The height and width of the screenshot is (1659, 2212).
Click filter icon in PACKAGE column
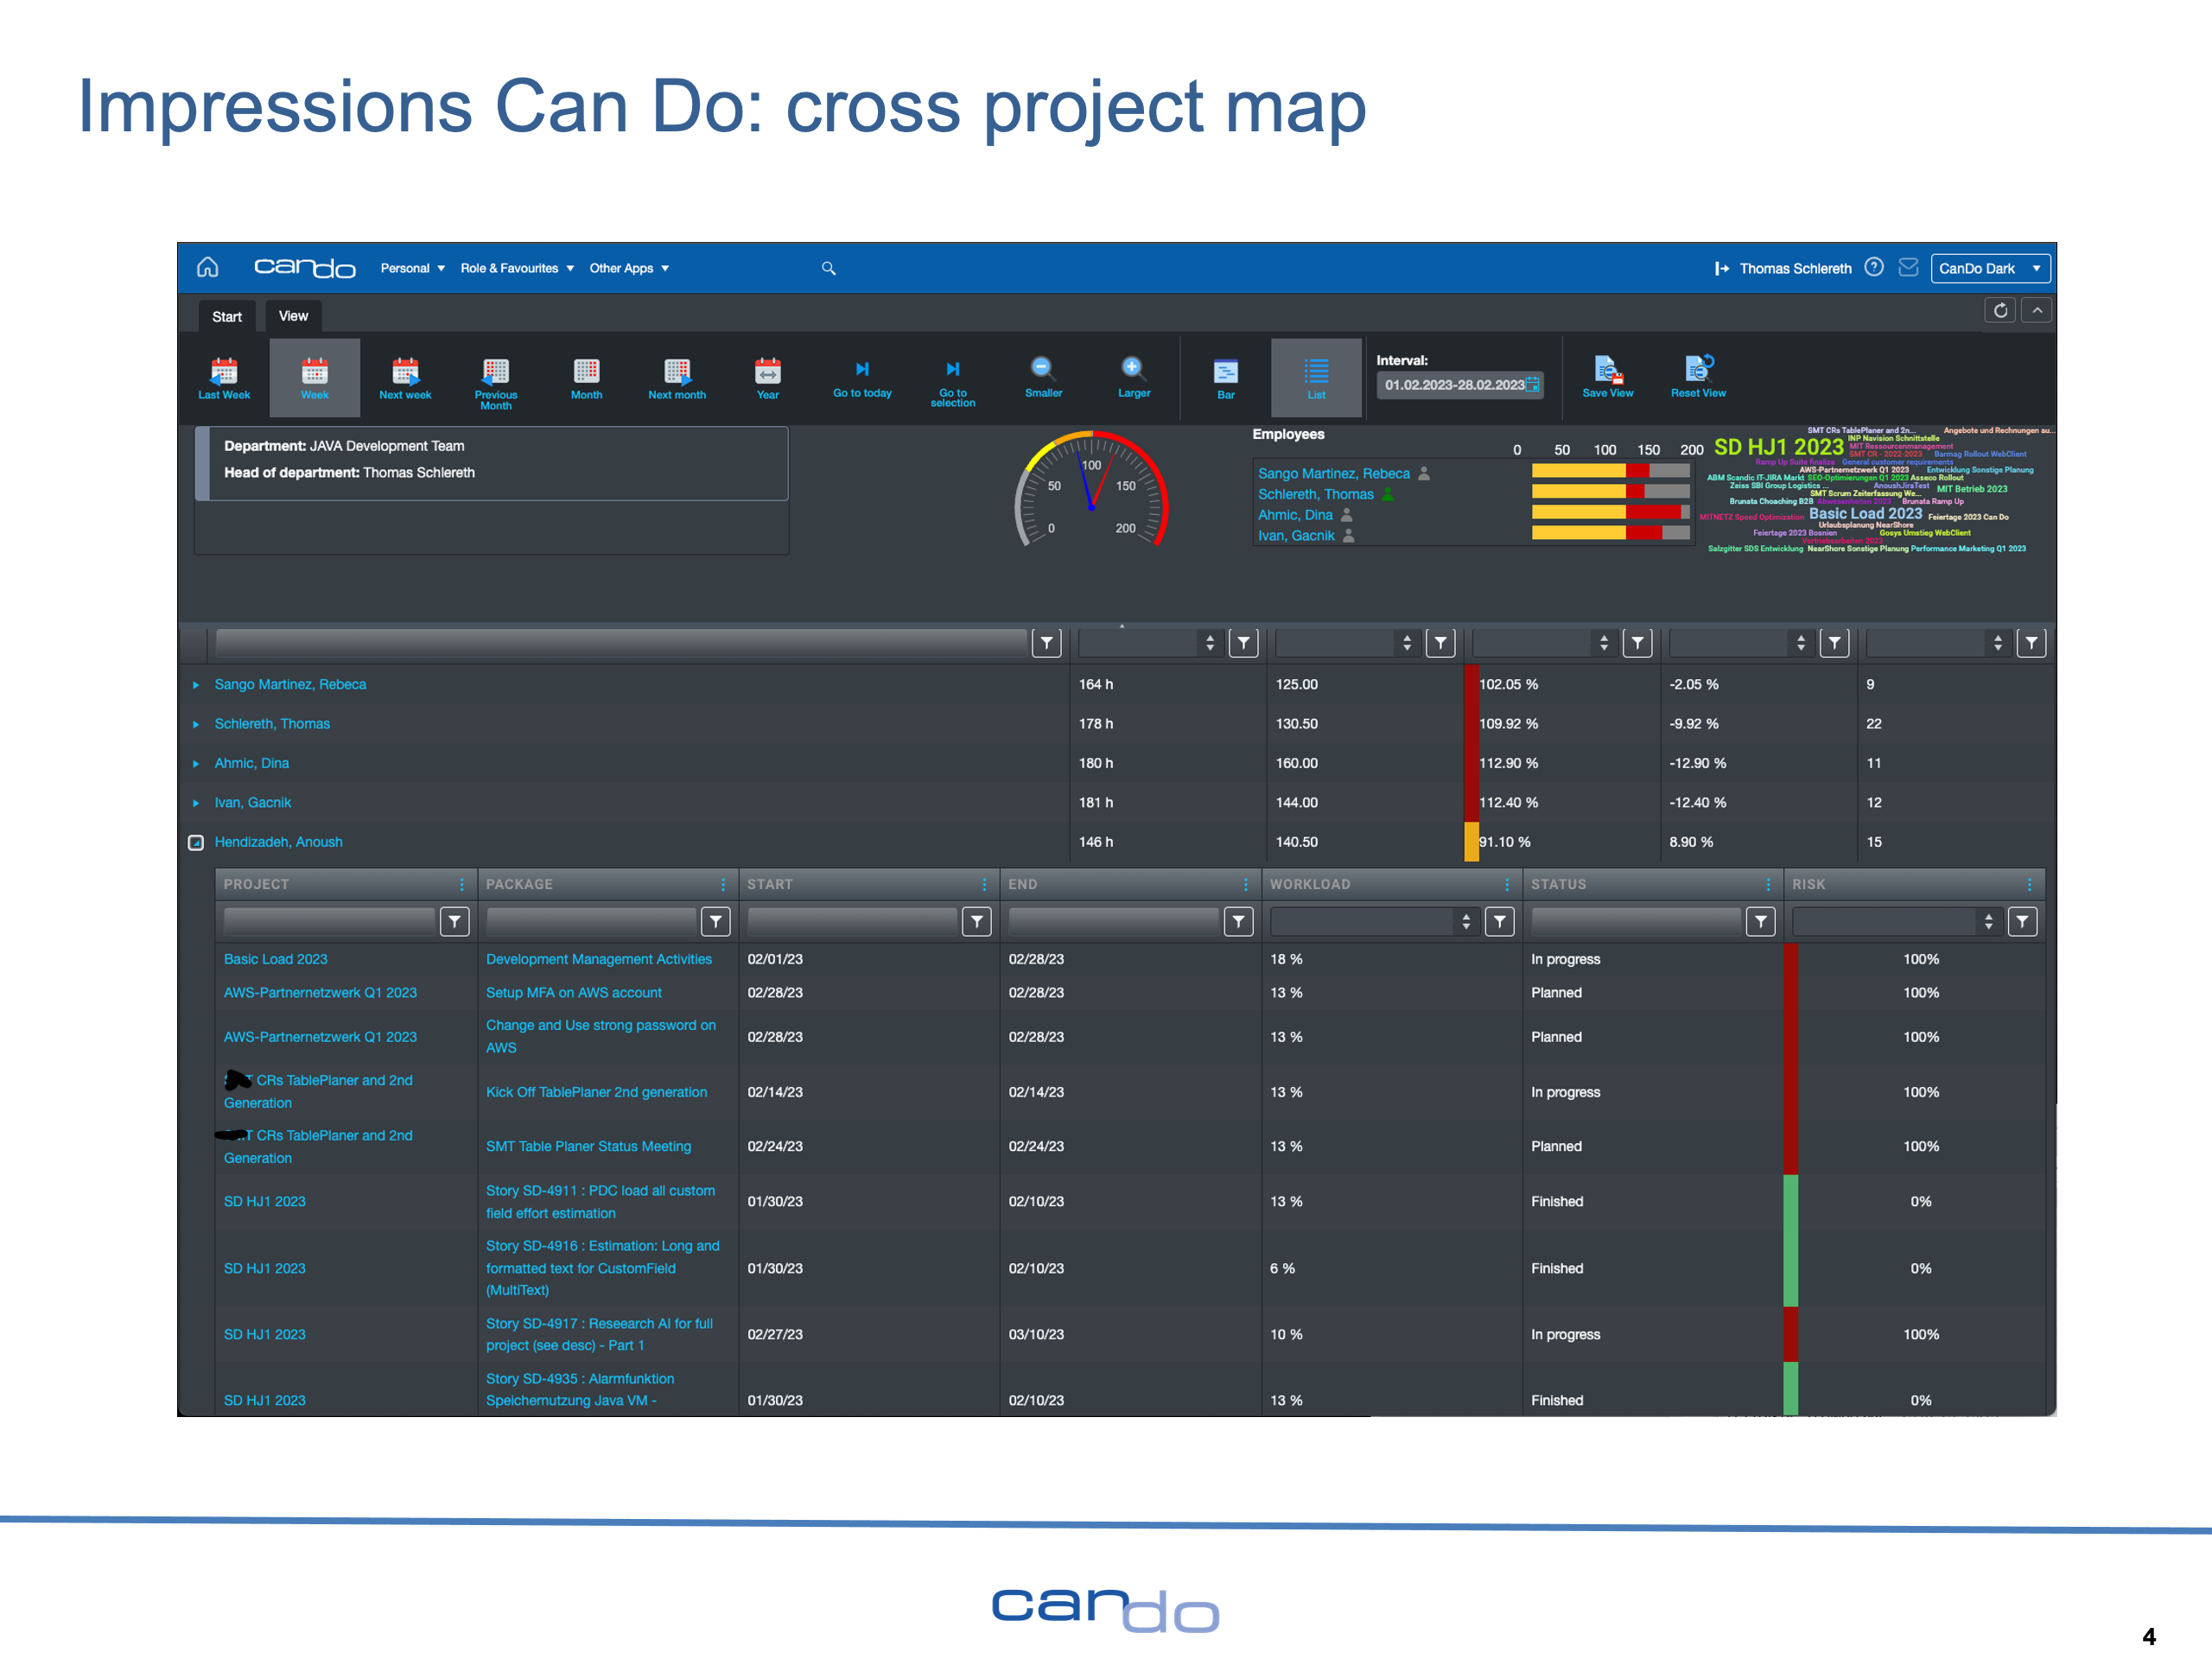[x=716, y=922]
